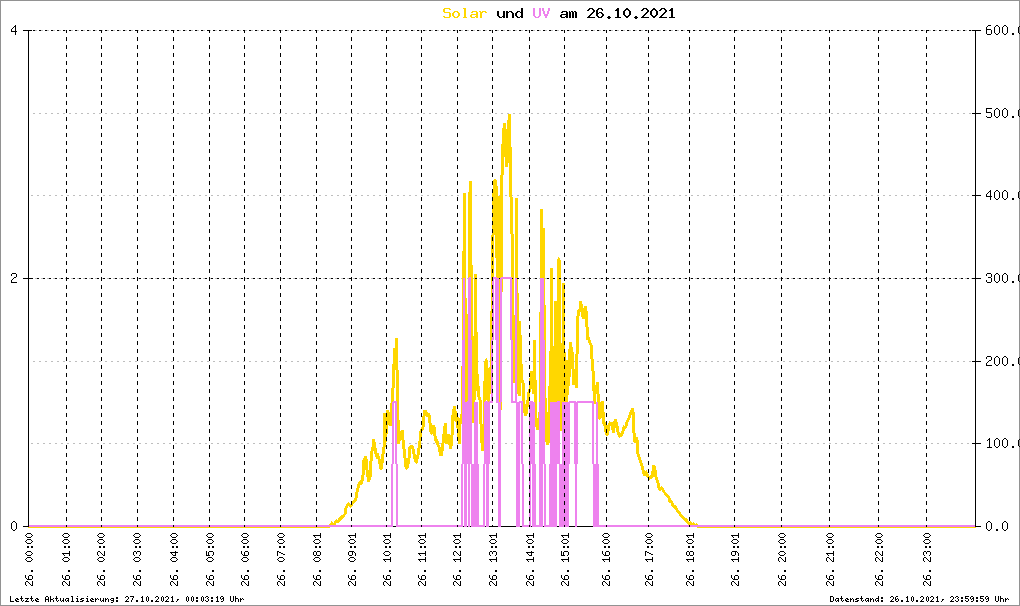Click the date '26.10.2021' in the chart title
The image size is (1020, 606).
(x=630, y=13)
